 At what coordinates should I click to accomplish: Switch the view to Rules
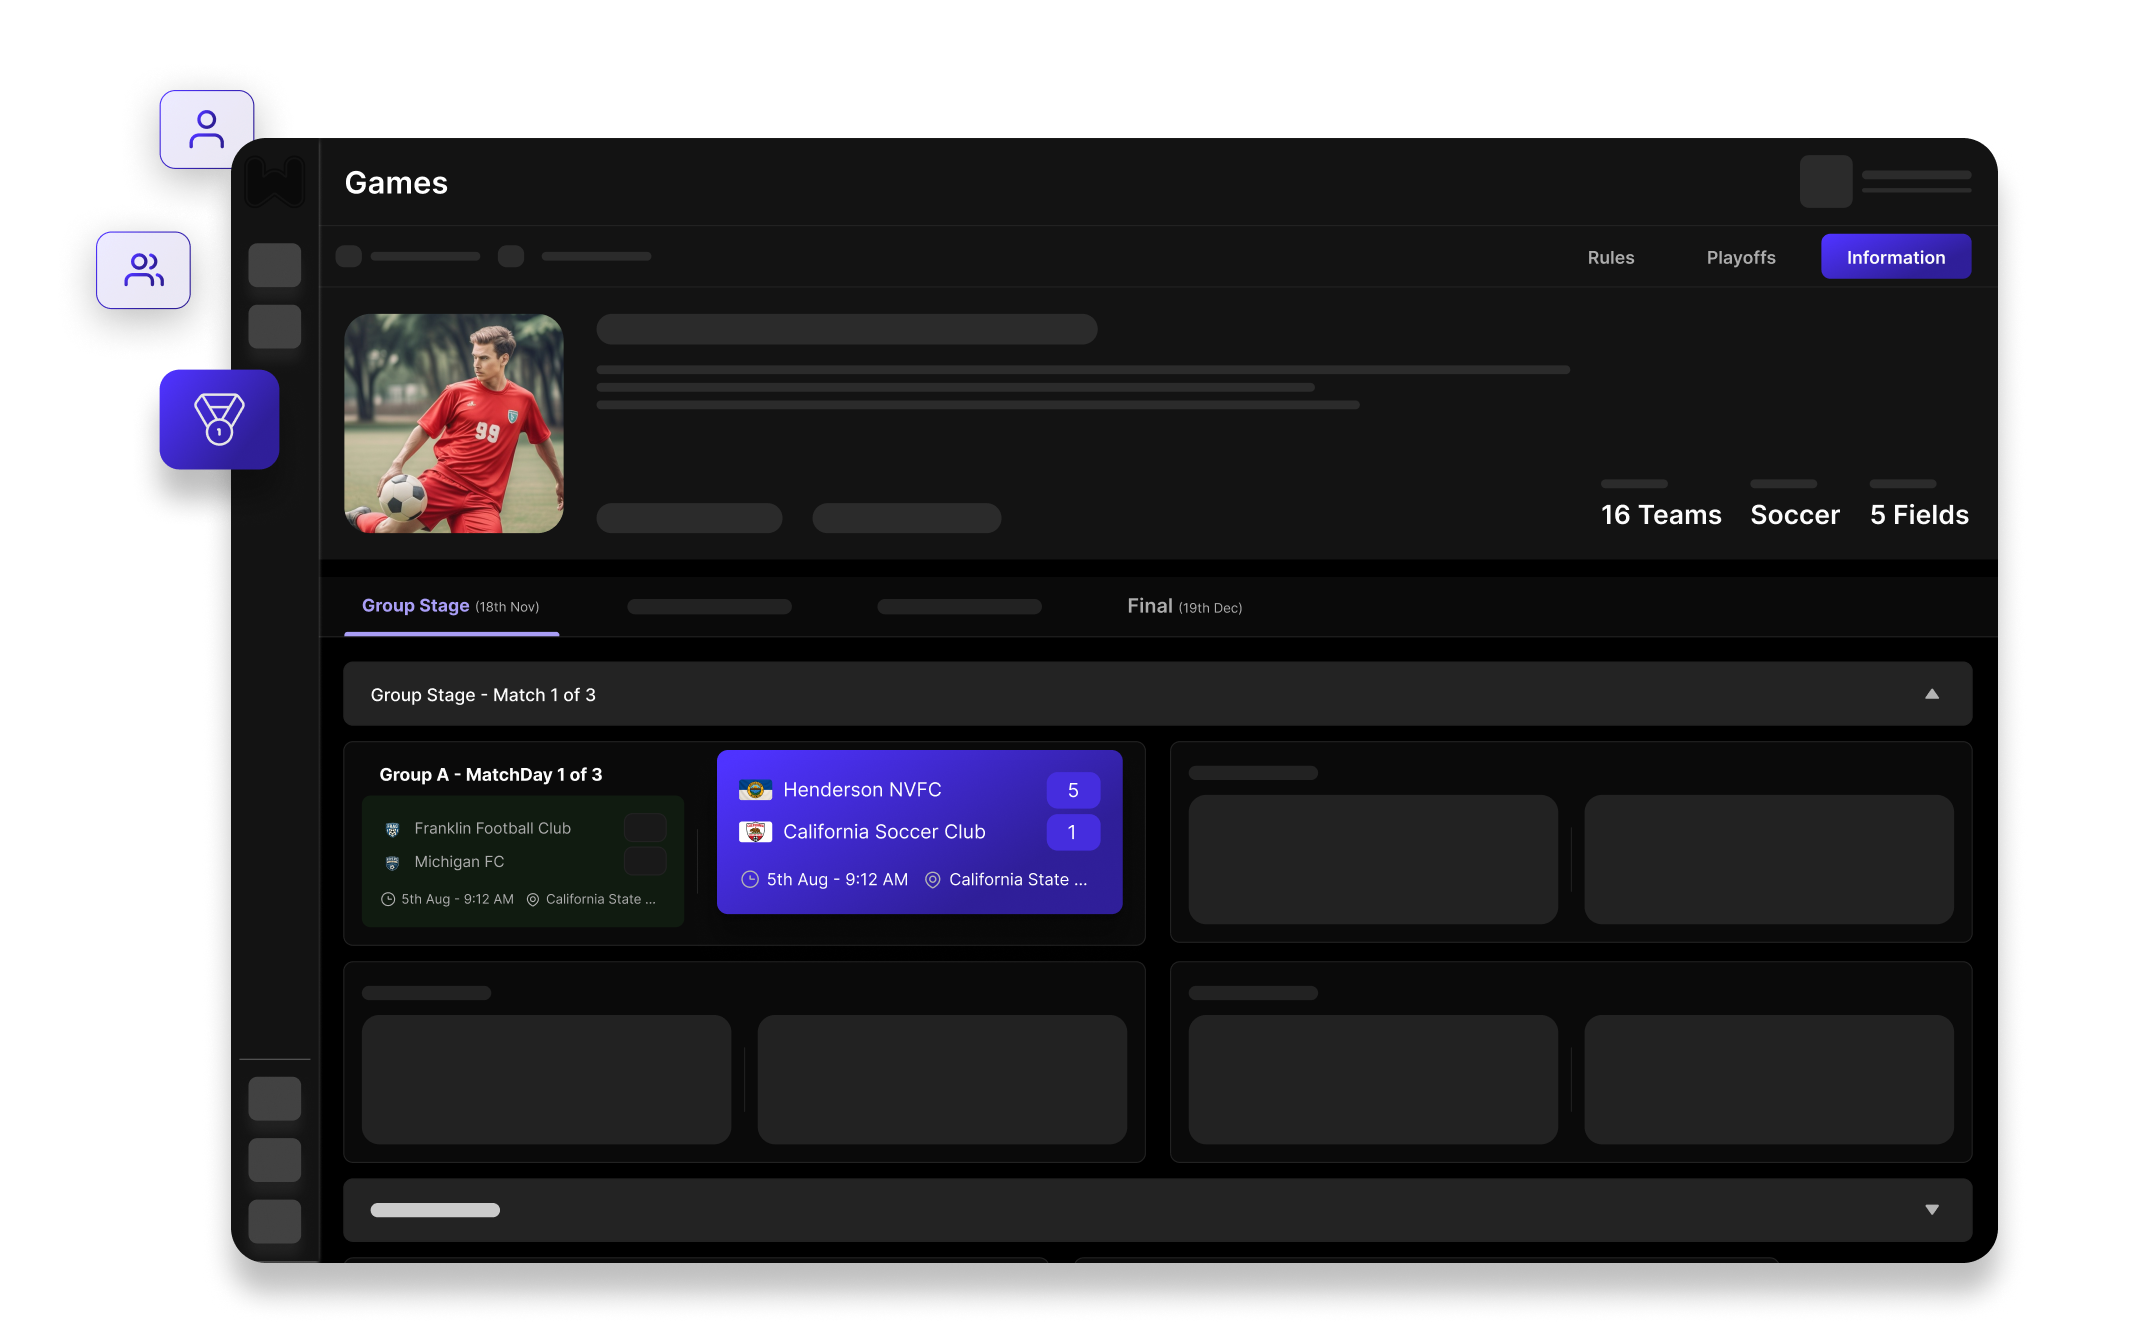1610,257
